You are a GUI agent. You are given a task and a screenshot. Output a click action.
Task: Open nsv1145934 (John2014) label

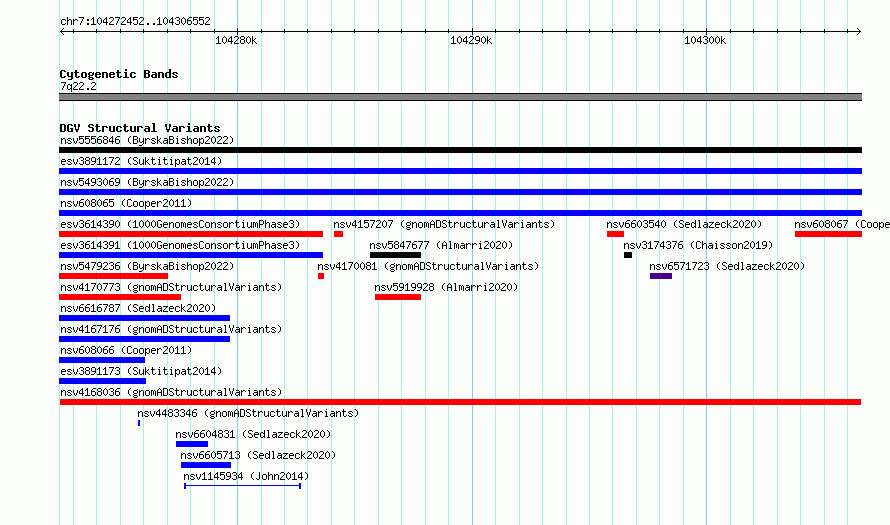pos(246,476)
